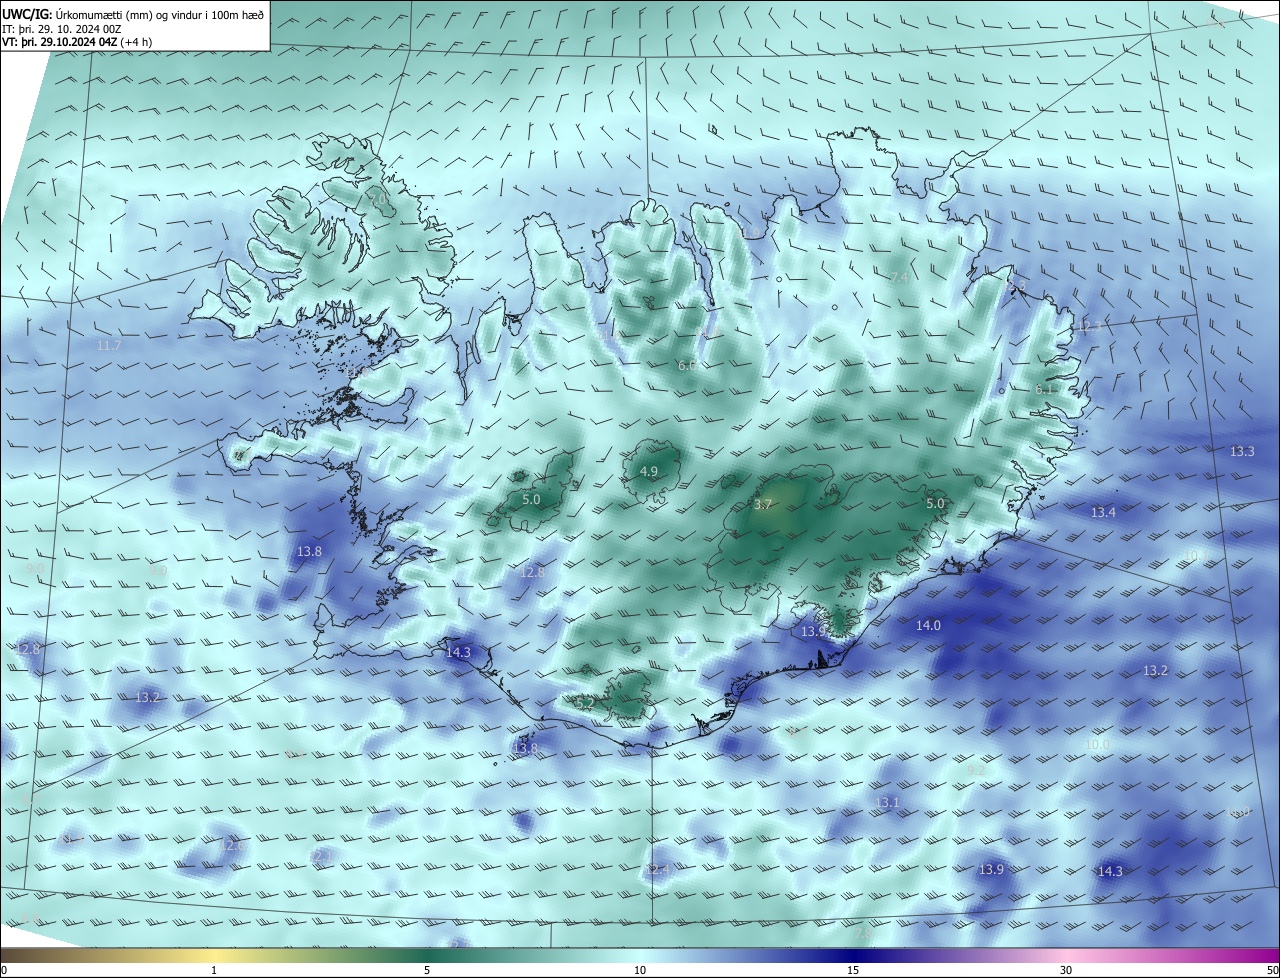Click the 13.1 value label
The height and width of the screenshot is (978, 1280).
pos(888,803)
